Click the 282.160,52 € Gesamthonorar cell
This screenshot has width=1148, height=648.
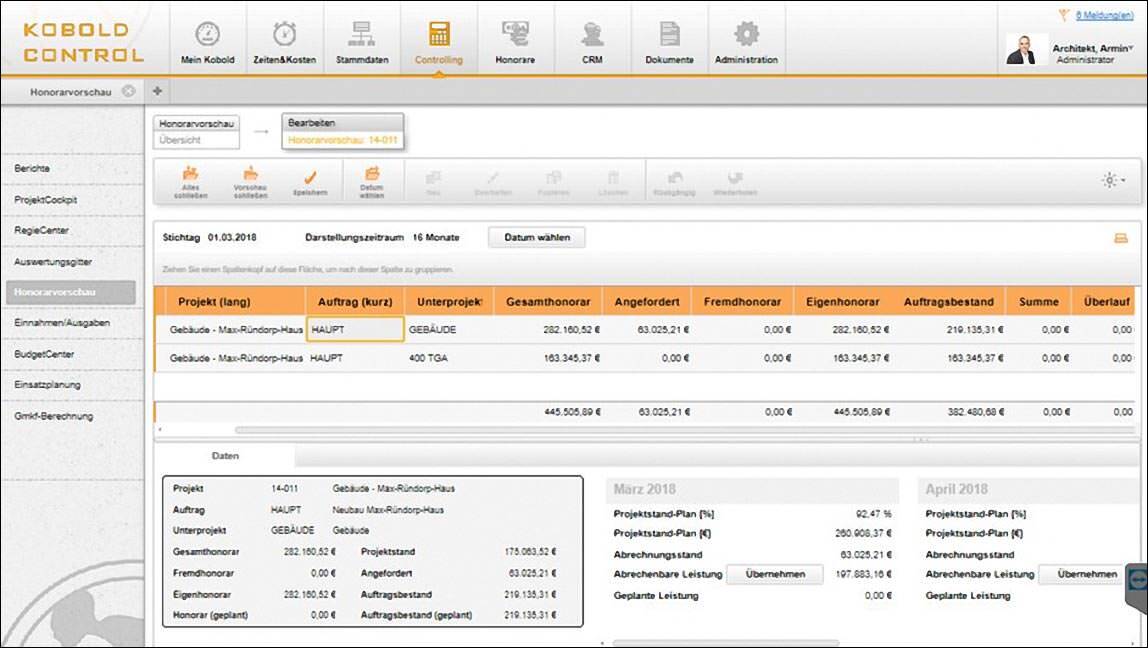click(x=548, y=329)
